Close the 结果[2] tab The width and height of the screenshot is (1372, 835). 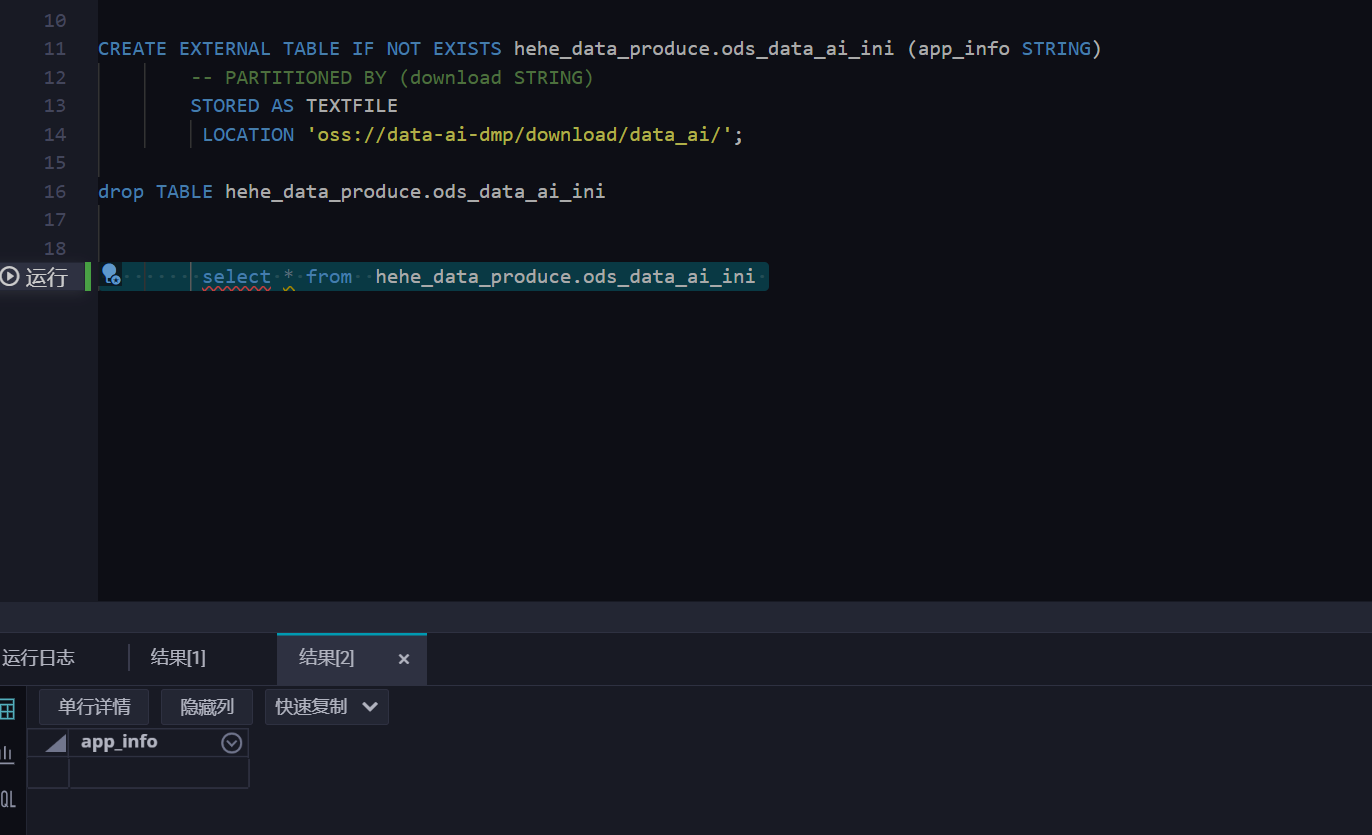pyautogui.click(x=404, y=659)
